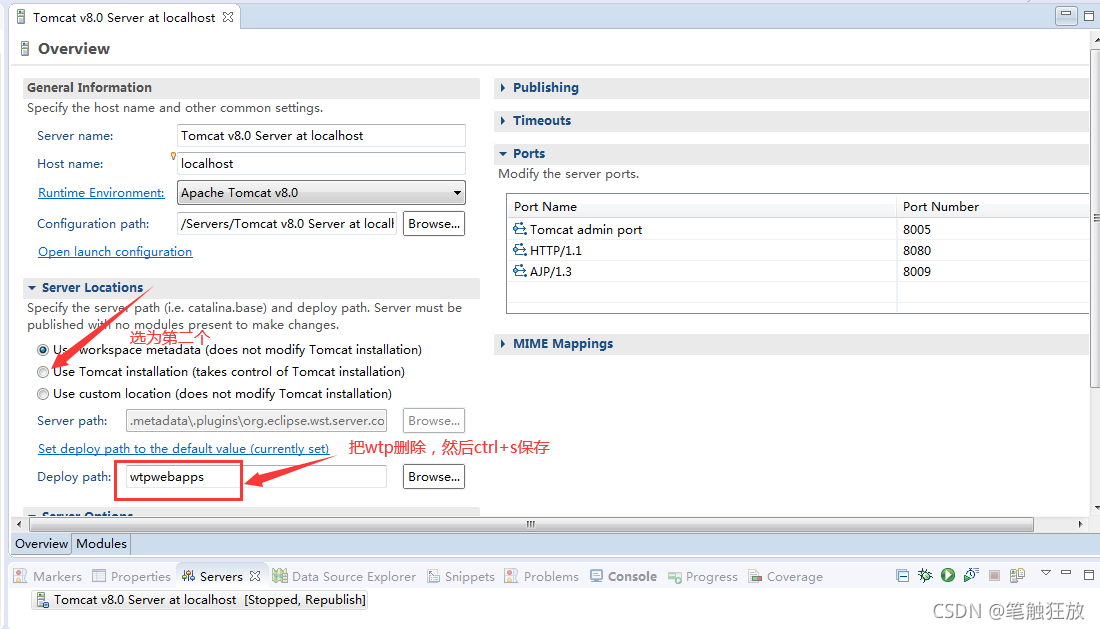
Task: Publish to the server icon
Action: [1017, 576]
